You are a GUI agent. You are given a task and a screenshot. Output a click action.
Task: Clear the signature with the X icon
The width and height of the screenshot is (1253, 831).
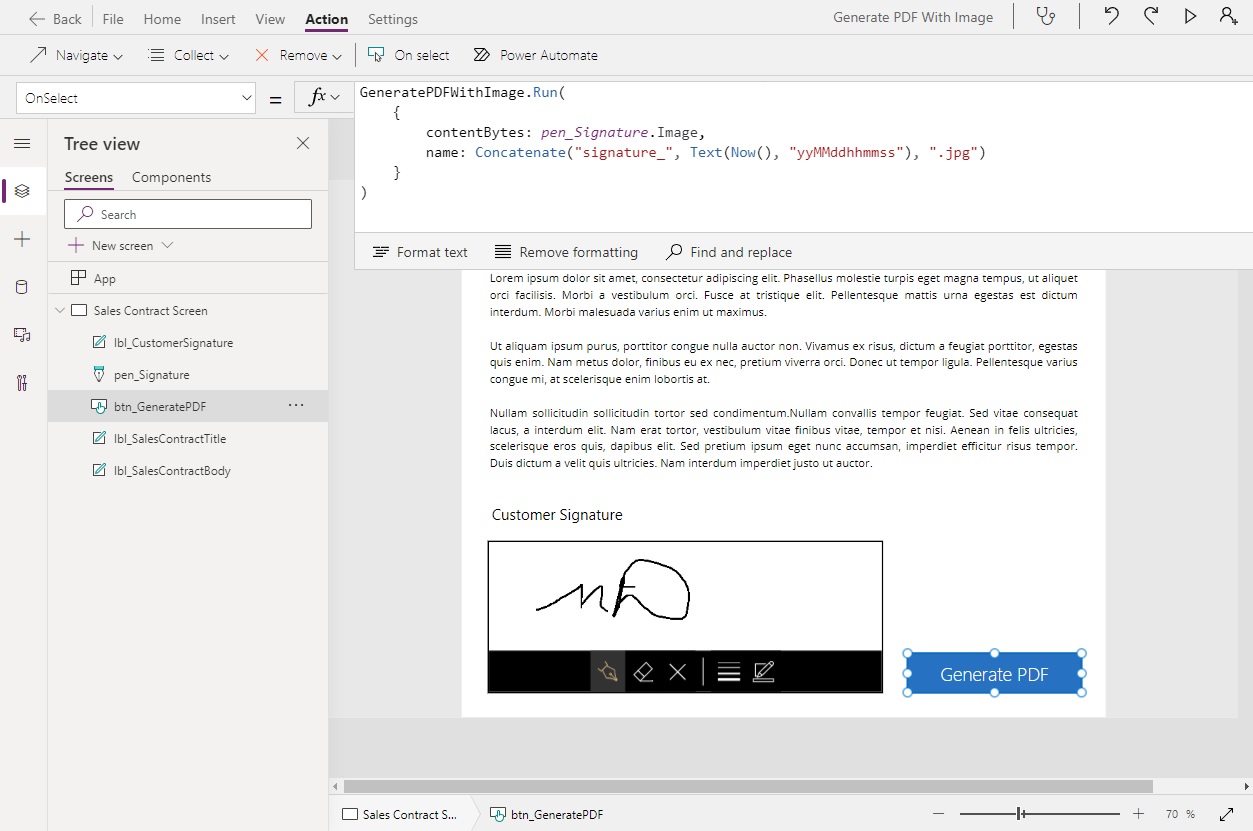678,671
